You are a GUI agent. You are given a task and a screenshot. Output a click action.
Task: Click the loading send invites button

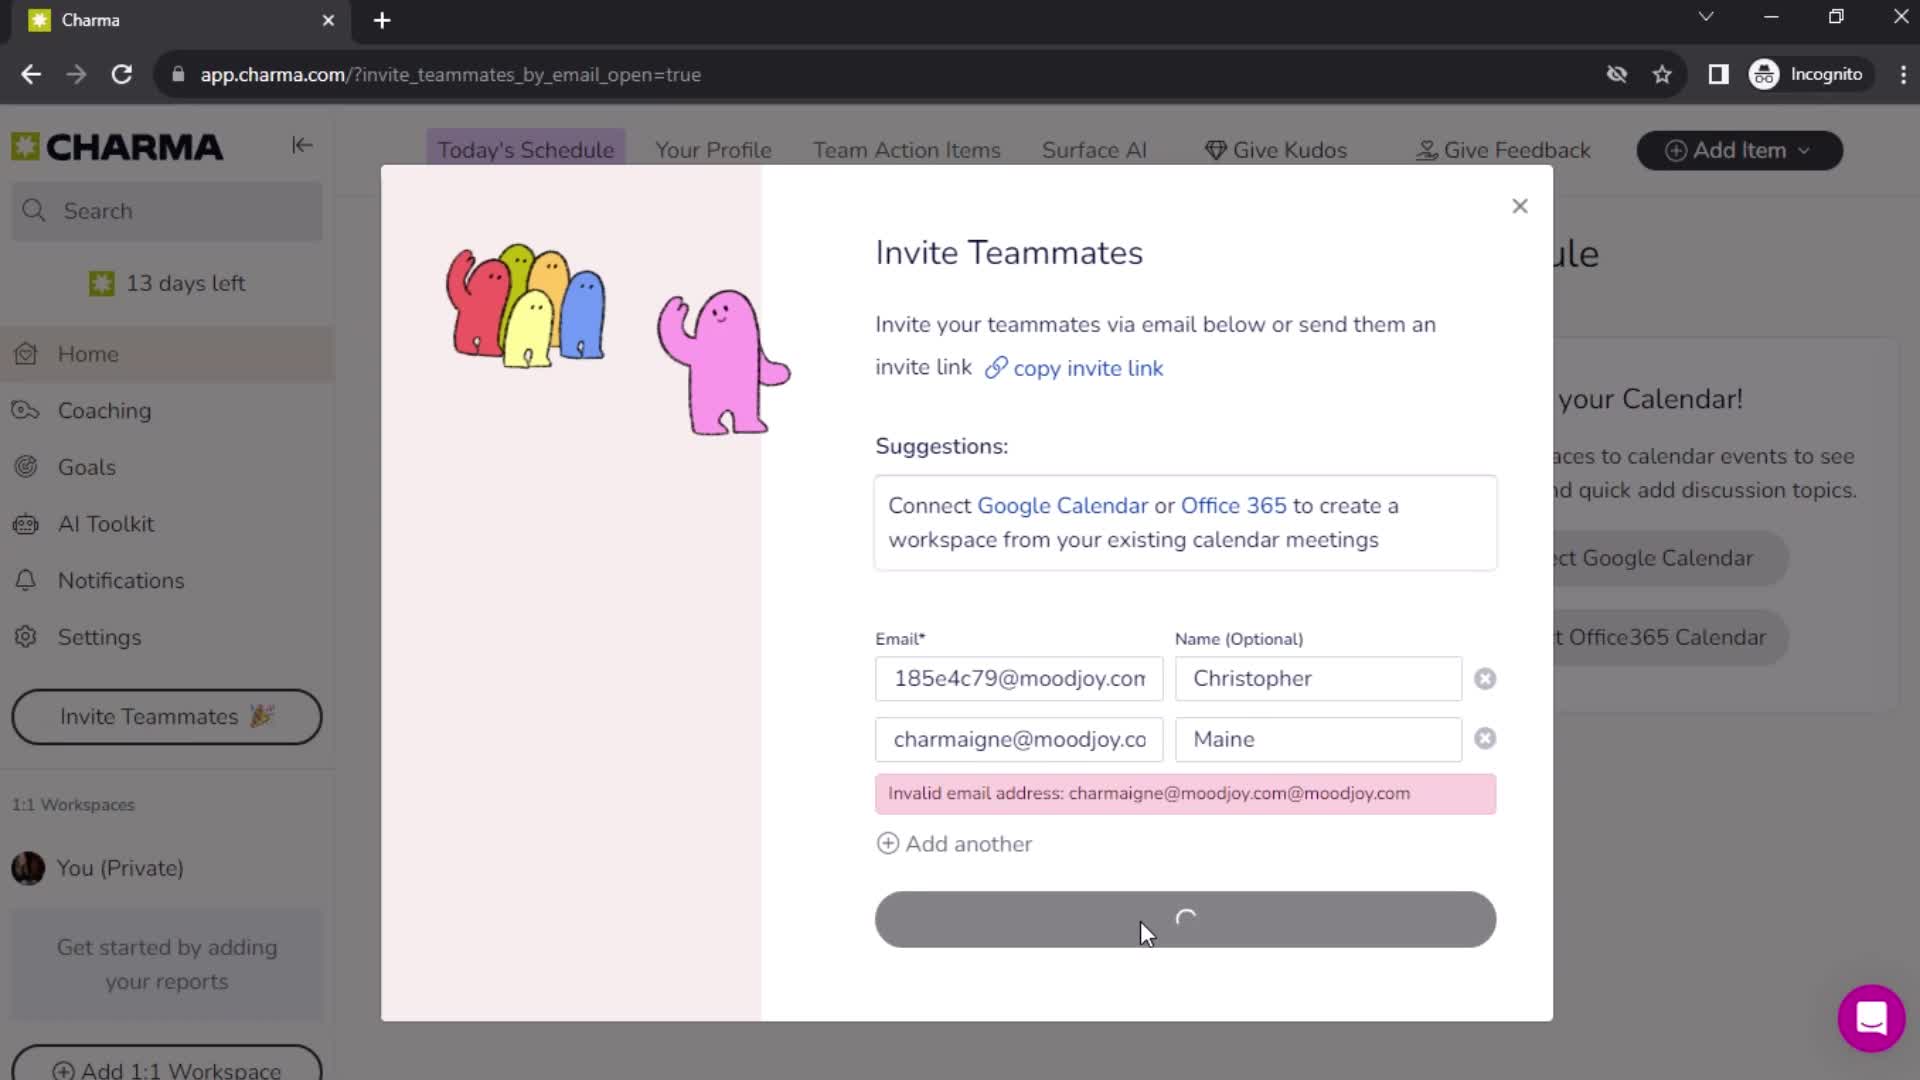(x=1185, y=920)
